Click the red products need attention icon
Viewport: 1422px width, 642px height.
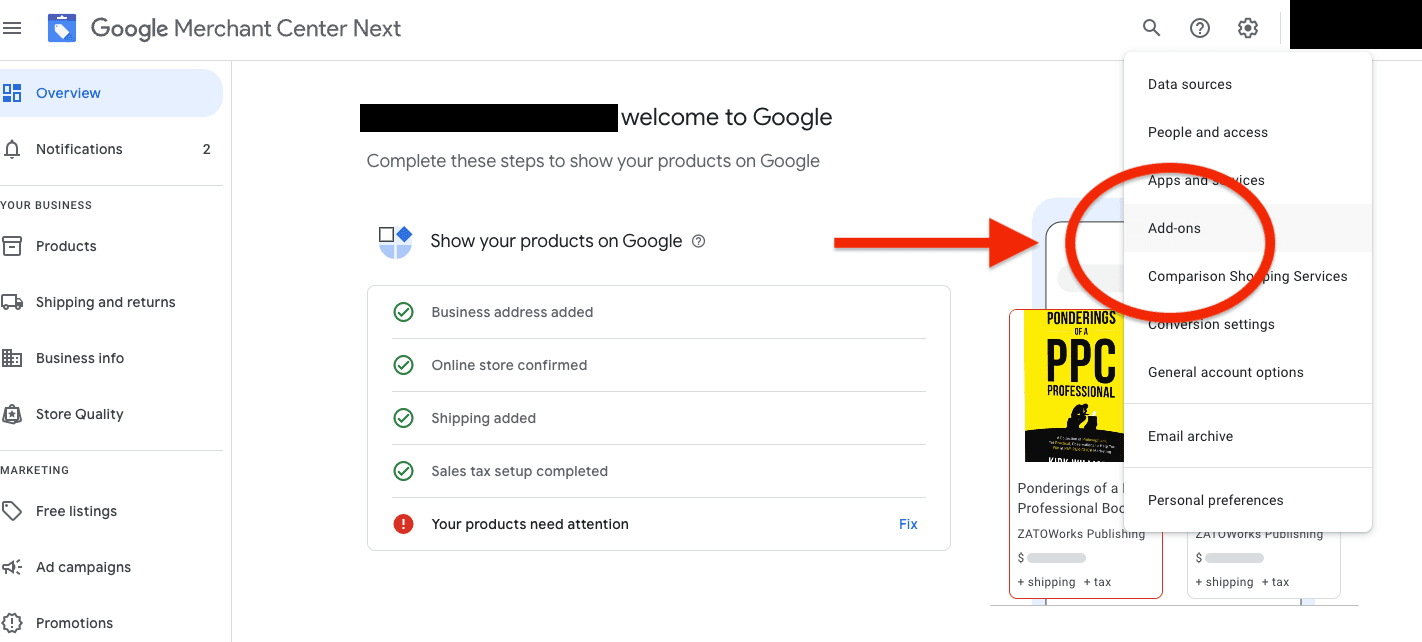pyautogui.click(x=404, y=524)
